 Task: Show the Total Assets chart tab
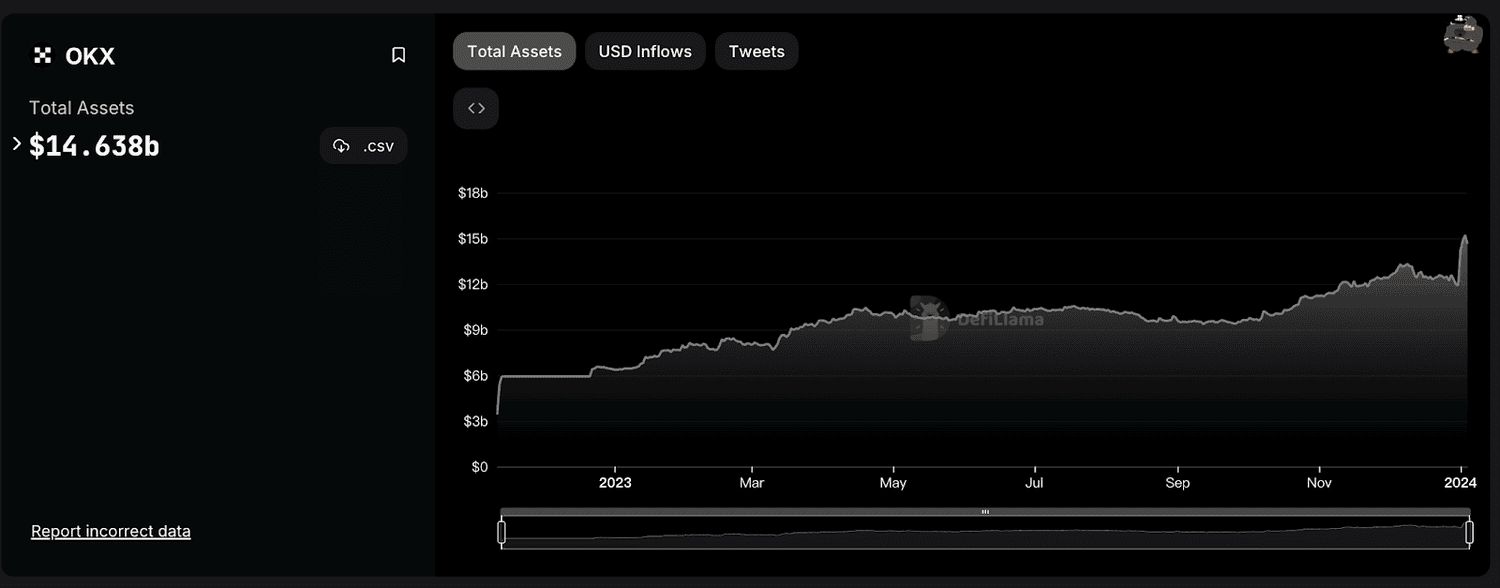[514, 51]
